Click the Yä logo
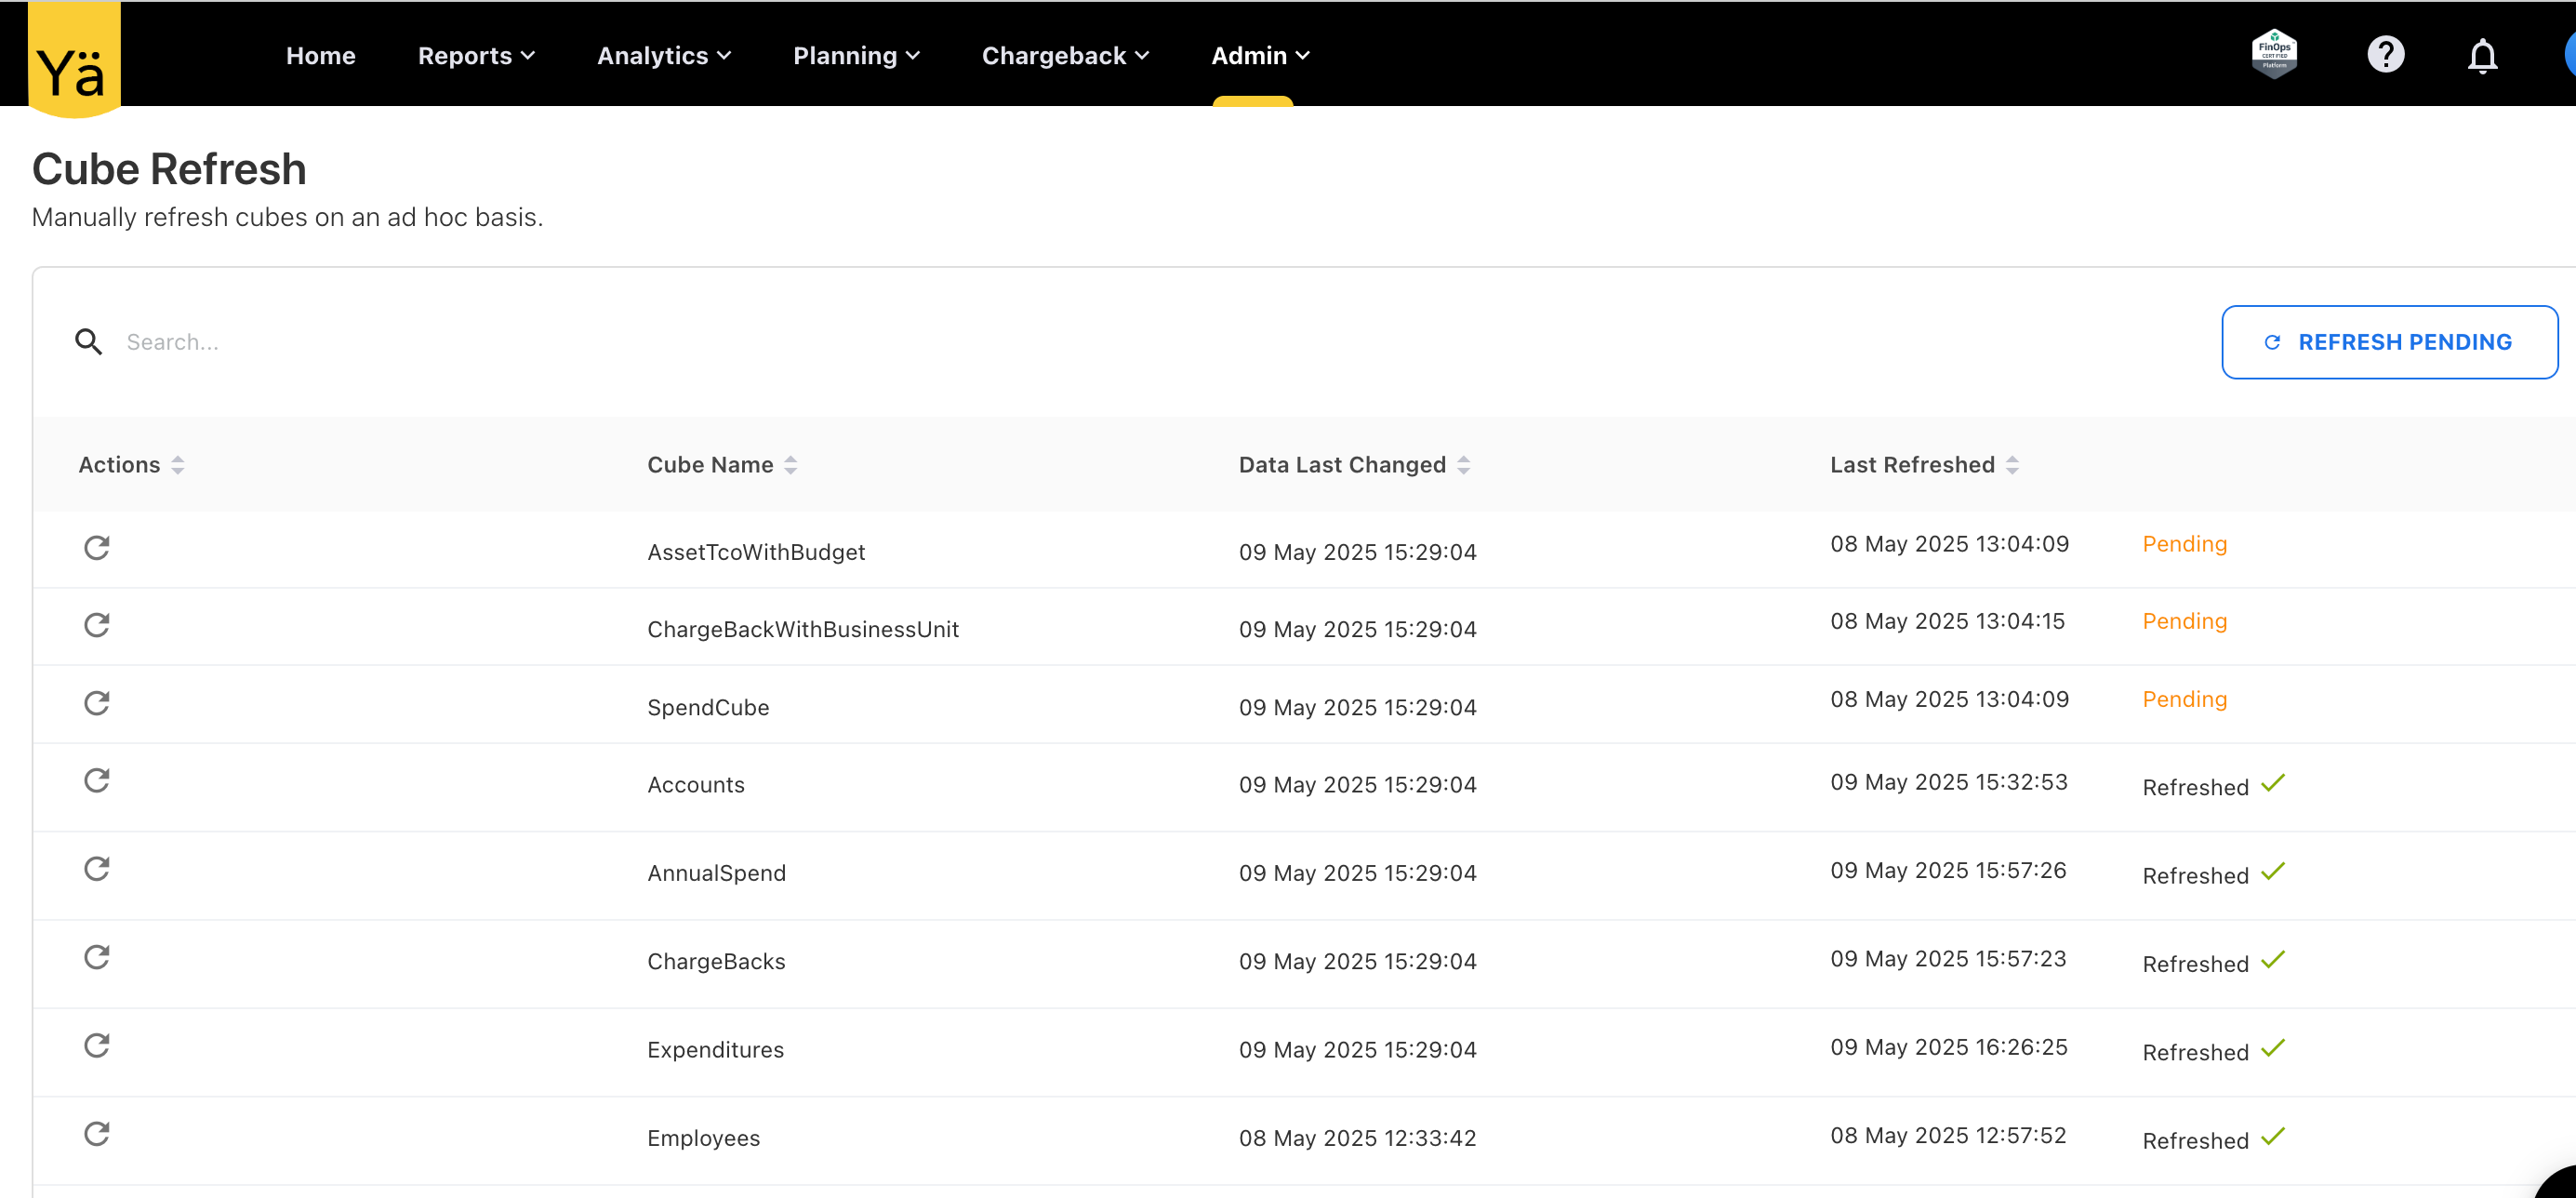 pos(73,62)
